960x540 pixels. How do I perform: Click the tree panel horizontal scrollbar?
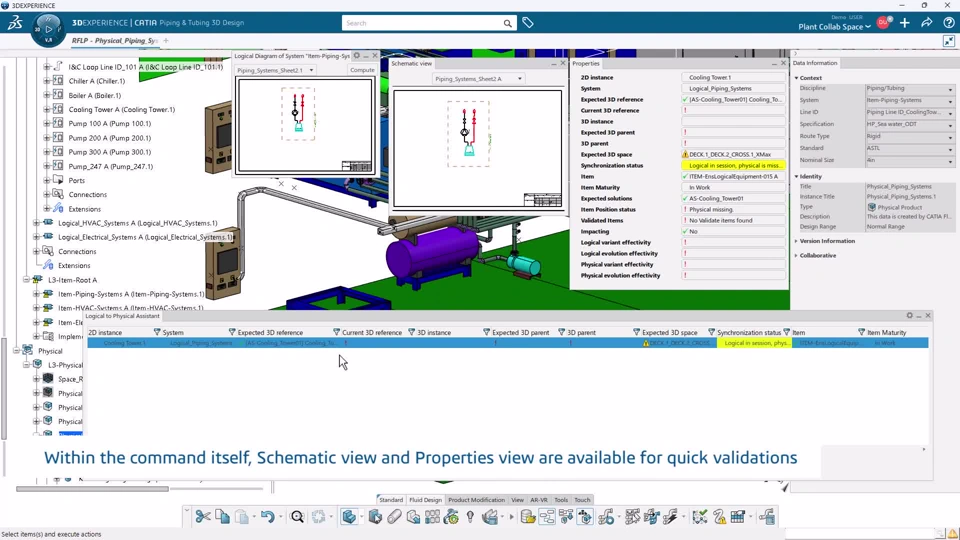pyautogui.click(x=92, y=489)
